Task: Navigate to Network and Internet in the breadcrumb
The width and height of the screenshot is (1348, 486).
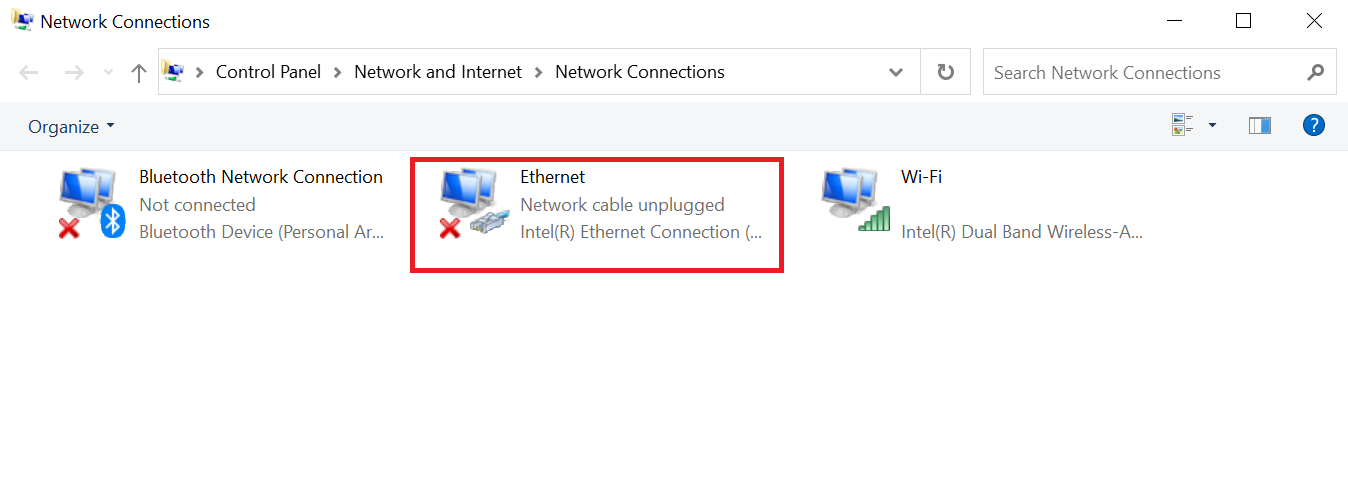Action: [x=438, y=72]
